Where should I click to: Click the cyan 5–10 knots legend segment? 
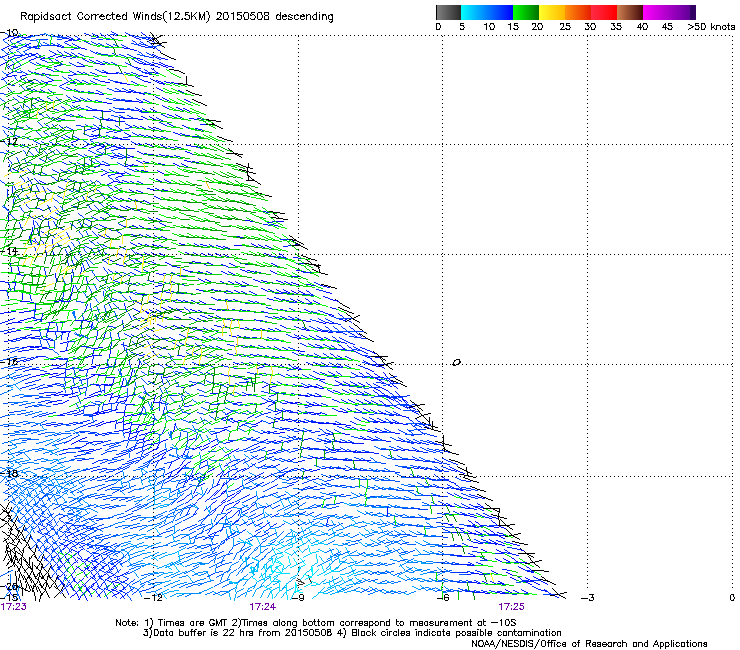(474, 12)
